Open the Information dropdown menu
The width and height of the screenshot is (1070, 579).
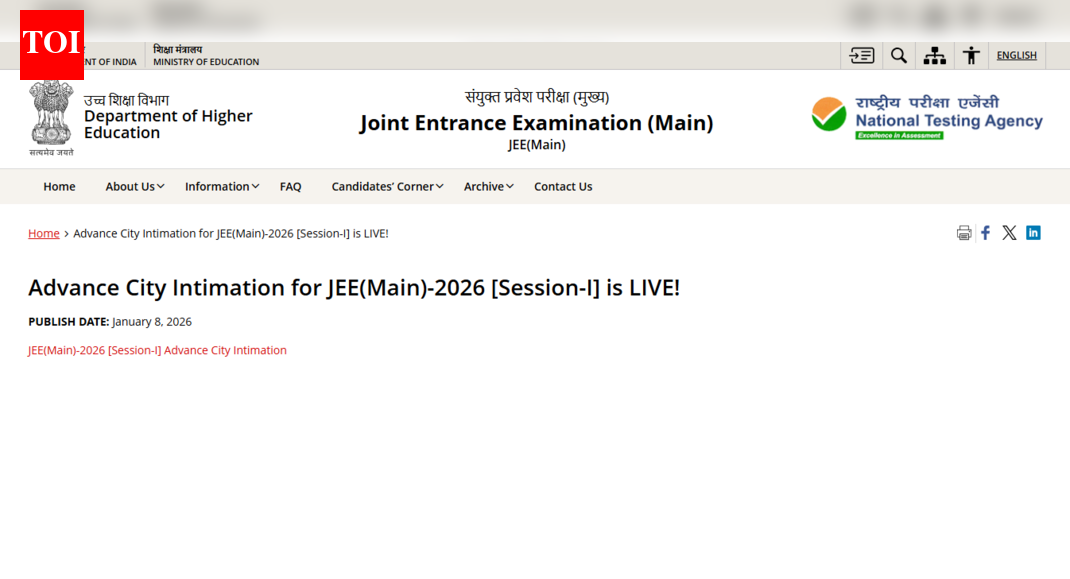click(x=218, y=186)
